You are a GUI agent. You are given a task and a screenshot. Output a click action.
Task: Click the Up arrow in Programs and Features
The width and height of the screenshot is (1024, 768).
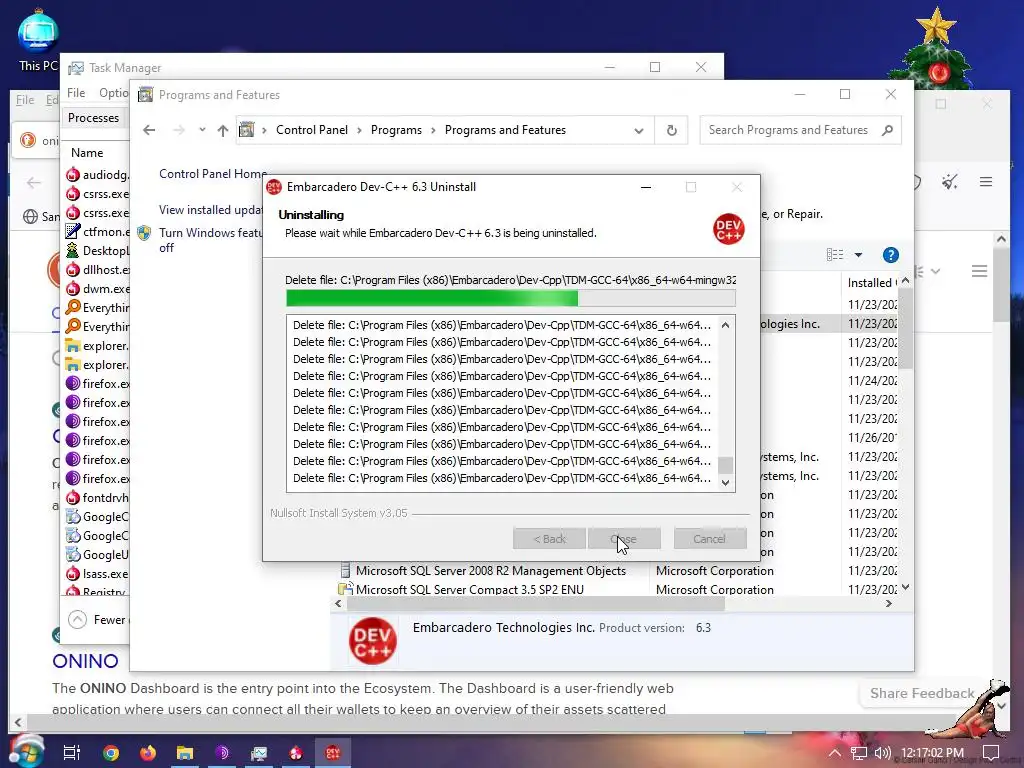[x=223, y=130]
